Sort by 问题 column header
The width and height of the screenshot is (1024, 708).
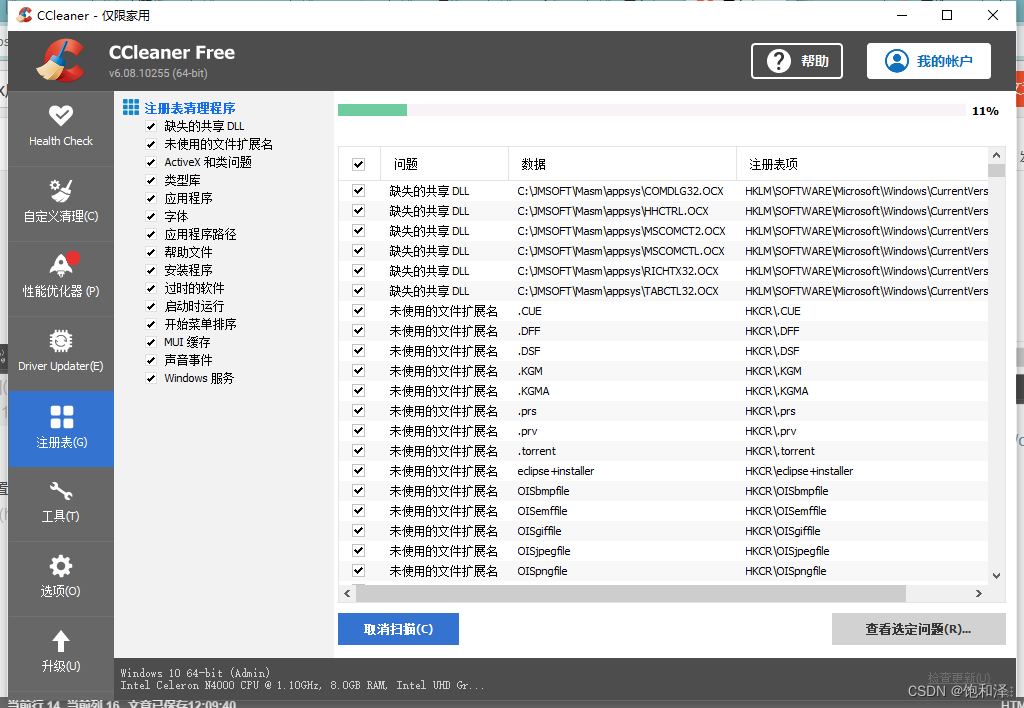pyautogui.click(x=444, y=164)
